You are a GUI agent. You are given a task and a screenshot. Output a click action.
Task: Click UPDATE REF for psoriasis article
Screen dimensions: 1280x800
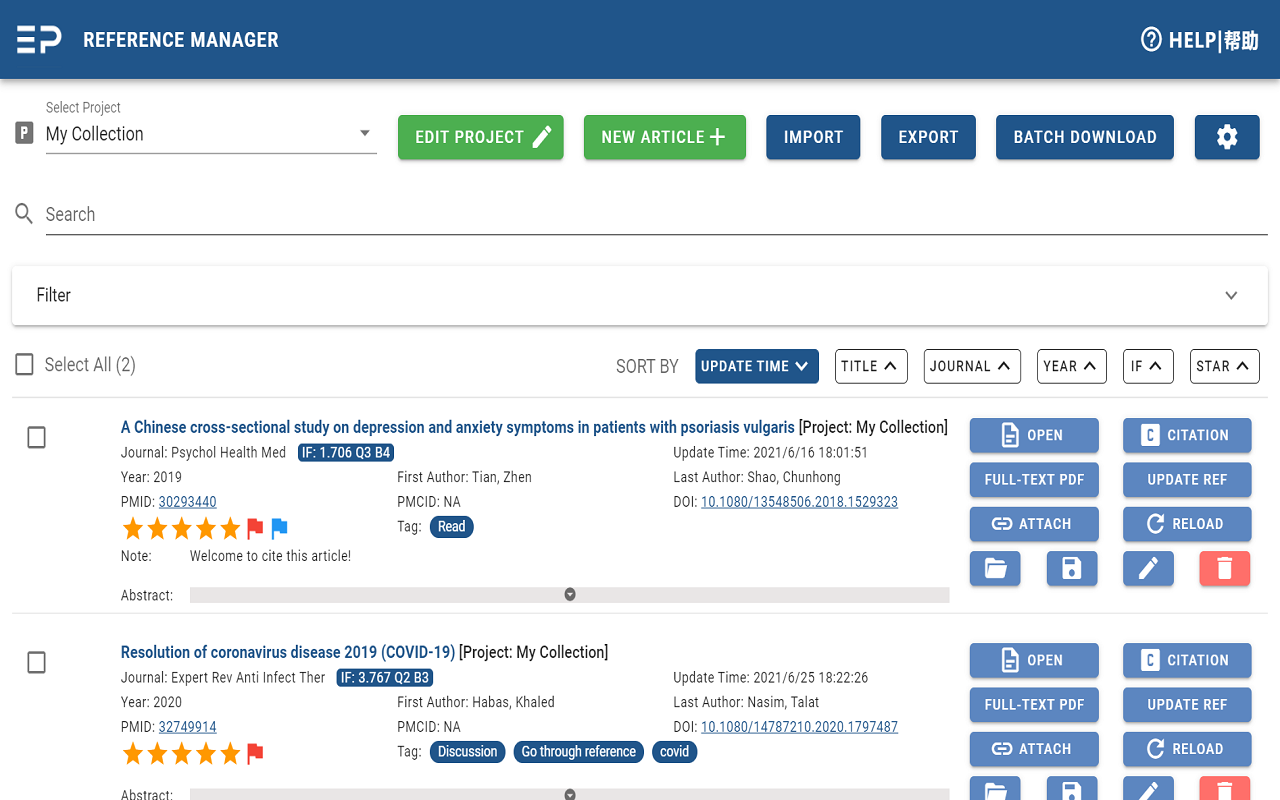[x=1187, y=480]
